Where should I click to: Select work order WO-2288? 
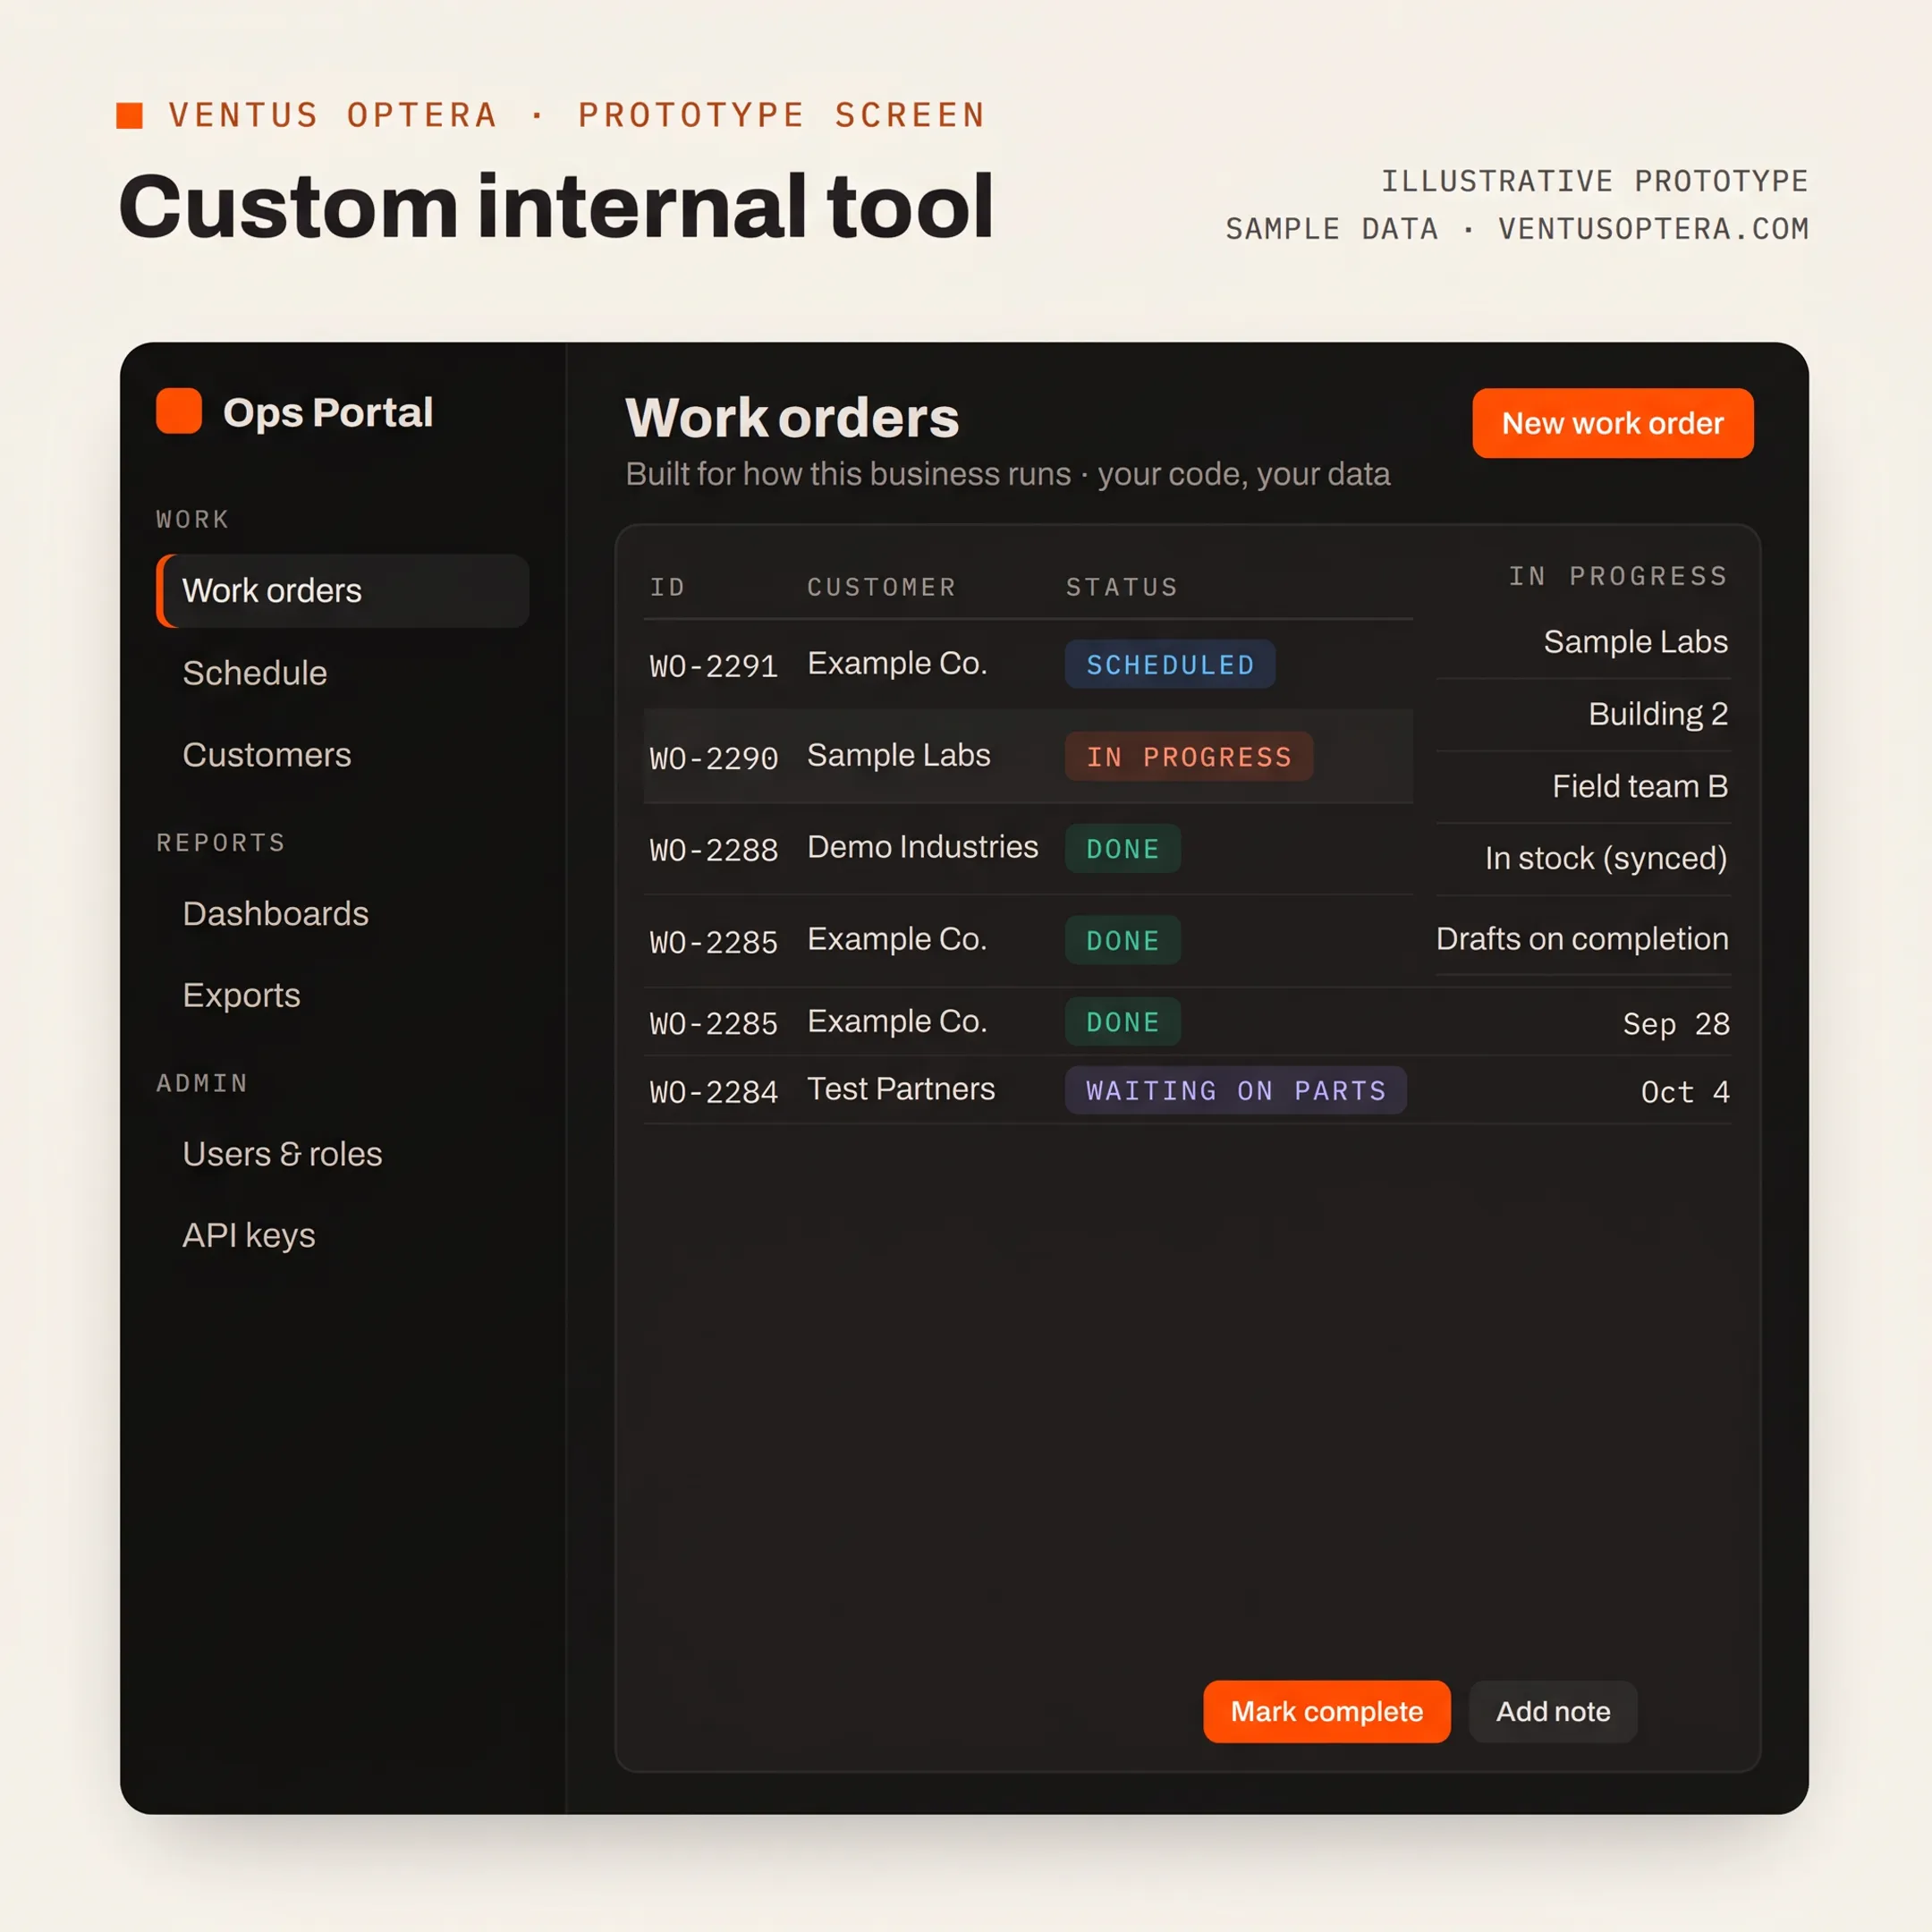click(713, 850)
